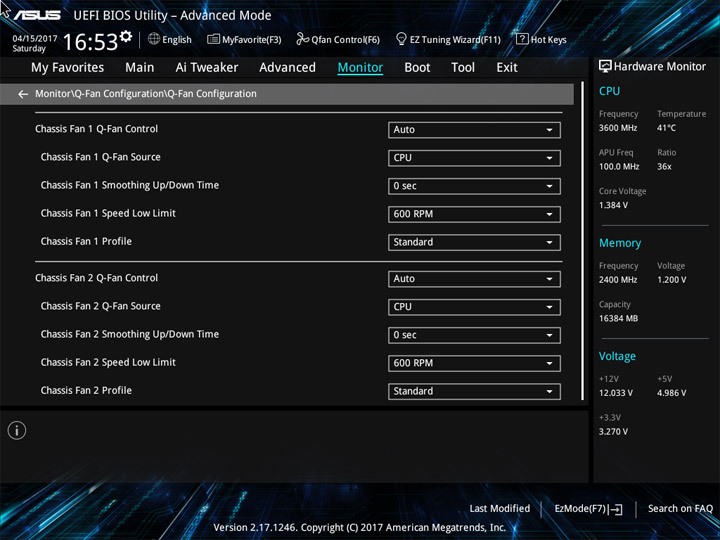Click the Hot Keys question mark icon
Screen dimensions: 720x540
coord(522,39)
